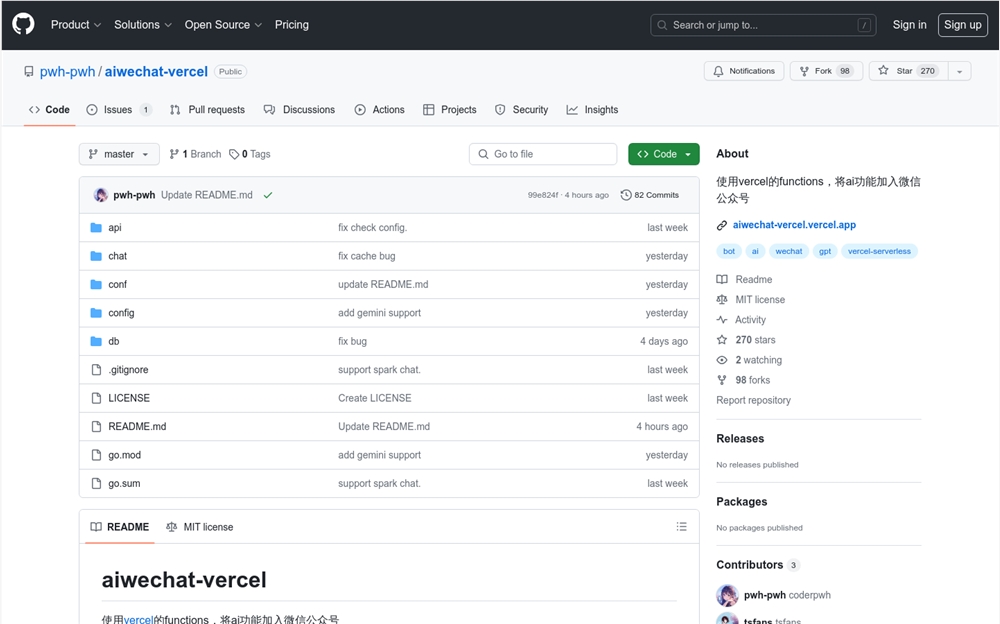The image size is (1000, 624).
Task: Expand the master branch dropdown
Action: pos(119,154)
